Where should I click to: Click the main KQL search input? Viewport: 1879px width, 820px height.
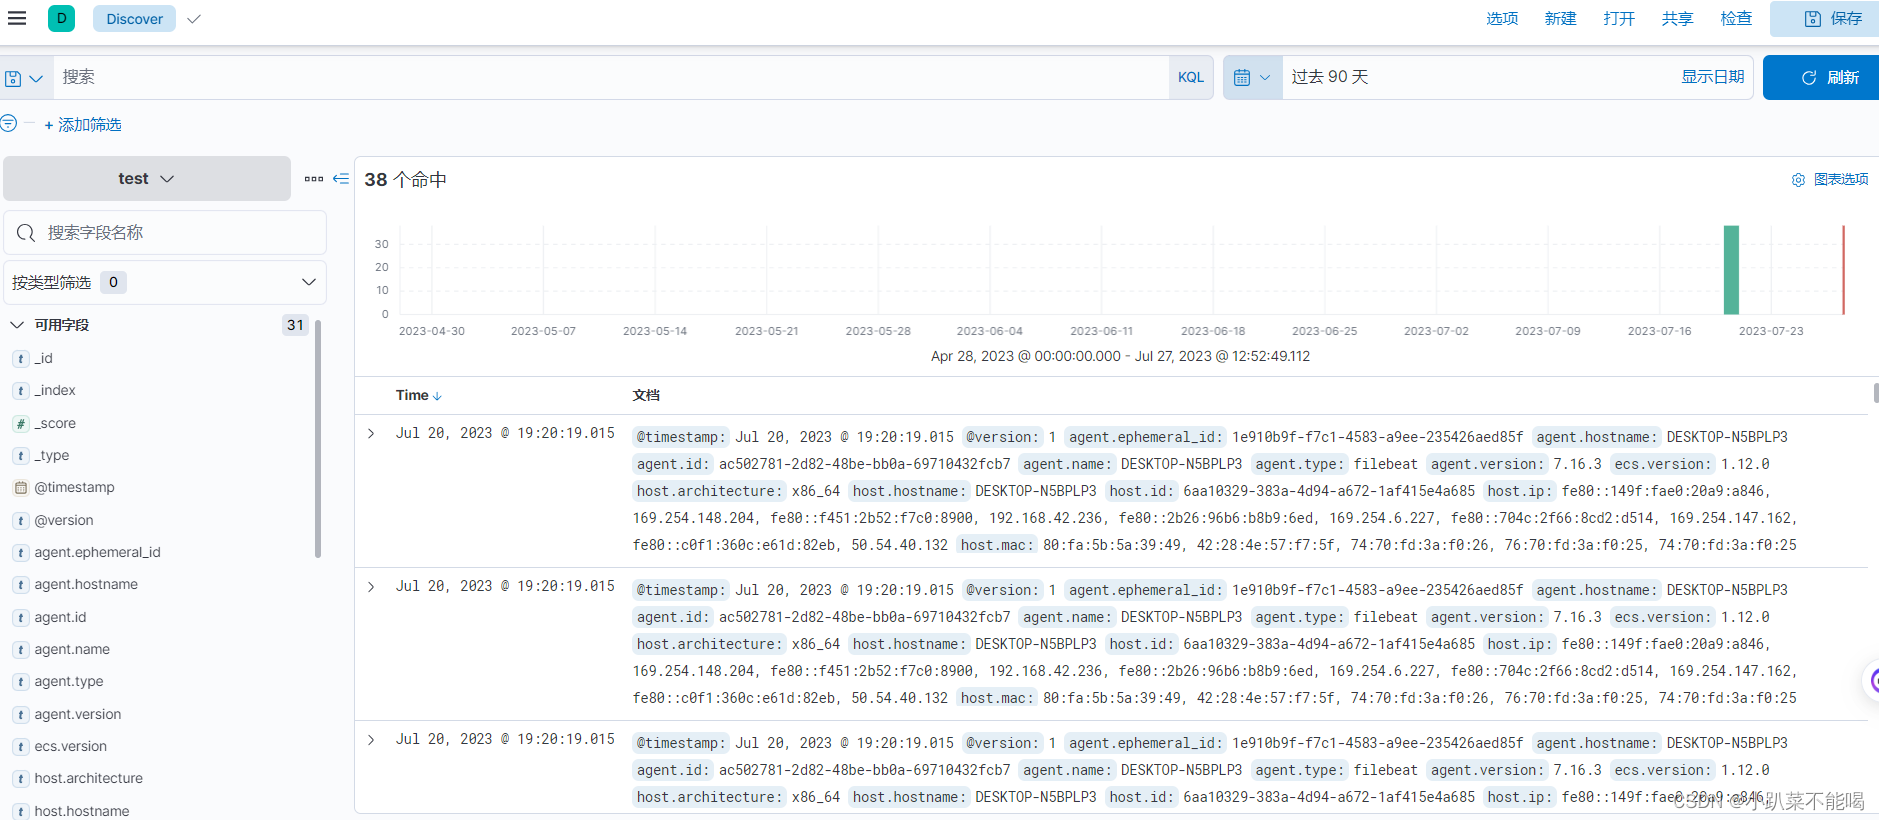click(611, 77)
